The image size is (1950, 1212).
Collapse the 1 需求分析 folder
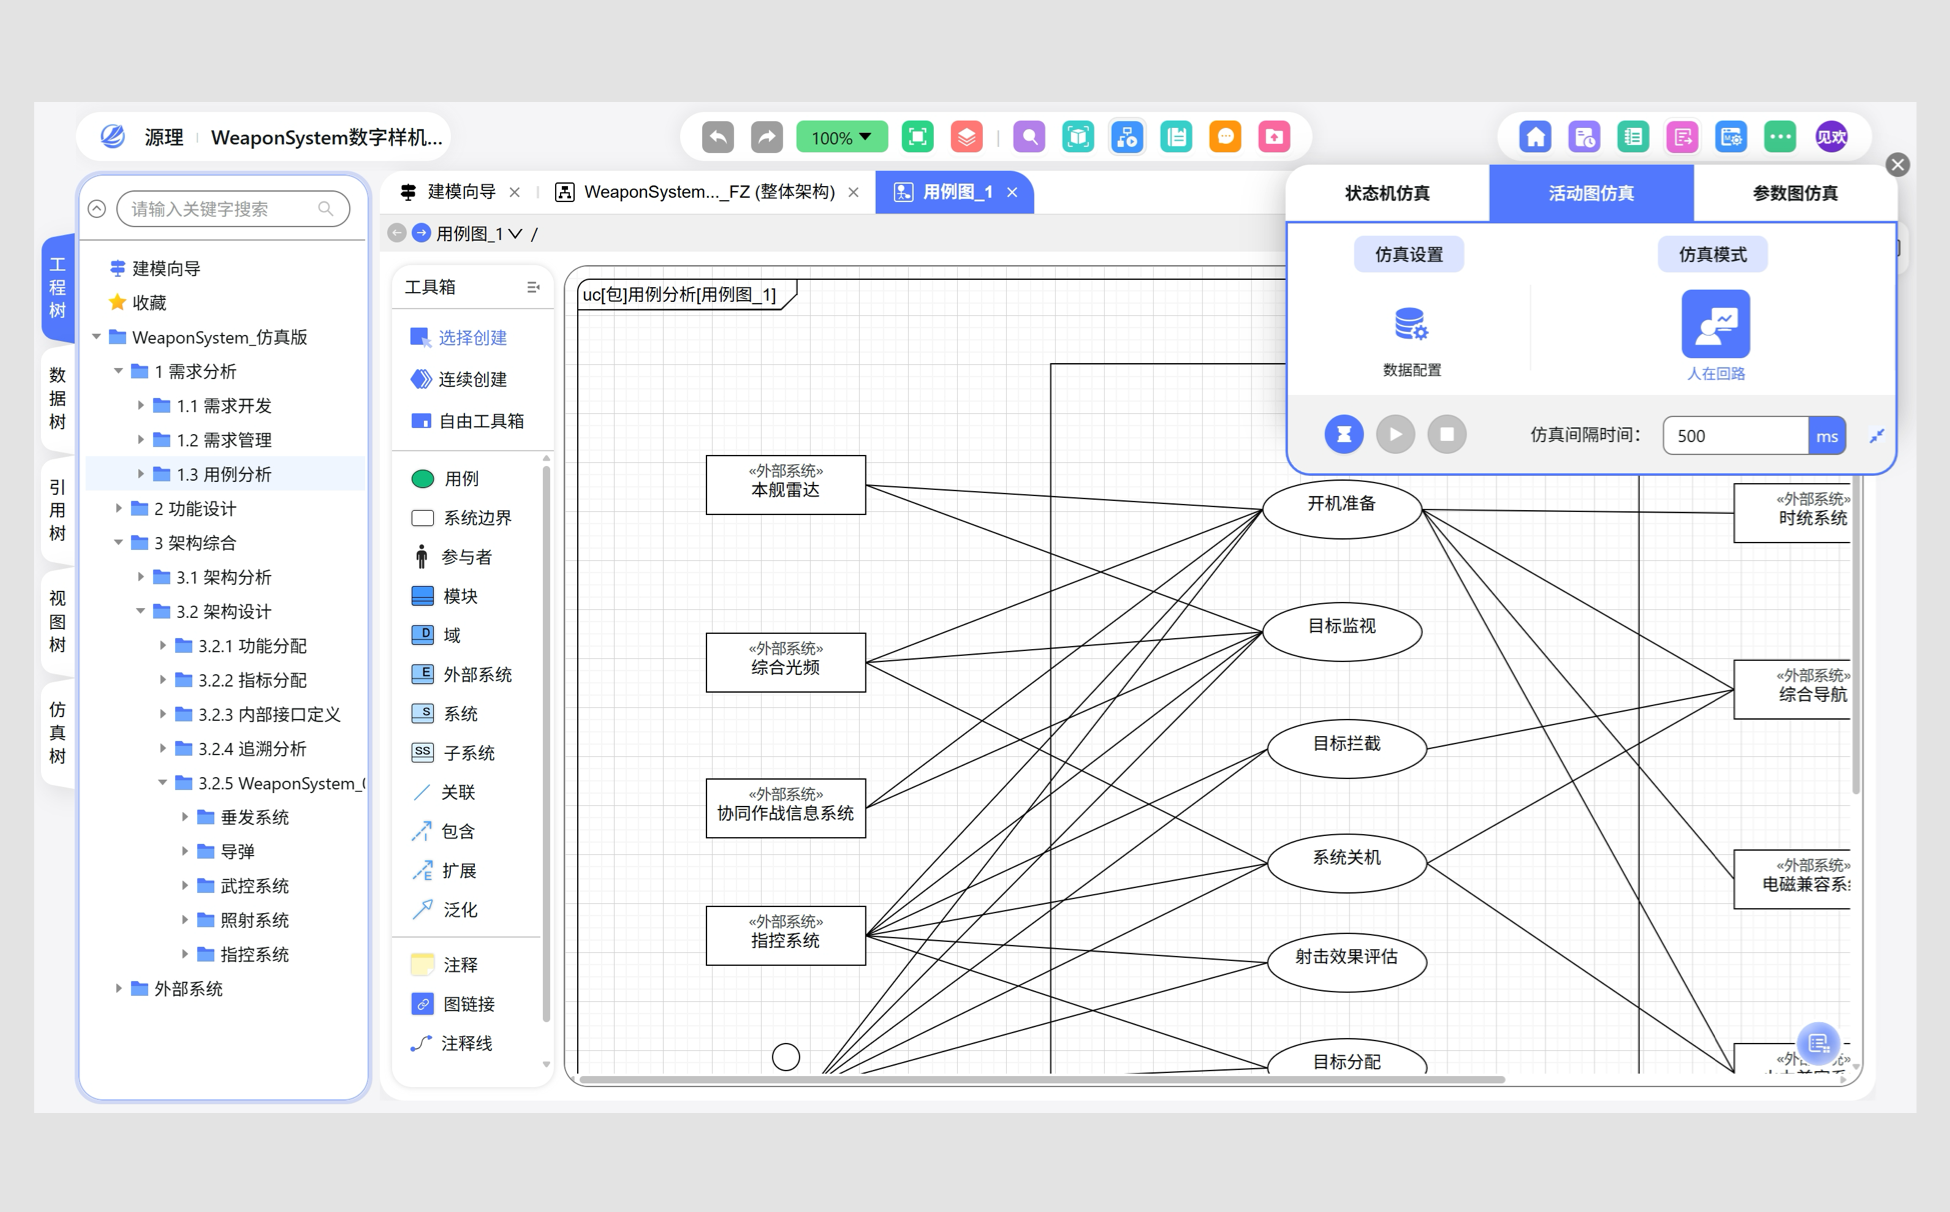coord(118,371)
